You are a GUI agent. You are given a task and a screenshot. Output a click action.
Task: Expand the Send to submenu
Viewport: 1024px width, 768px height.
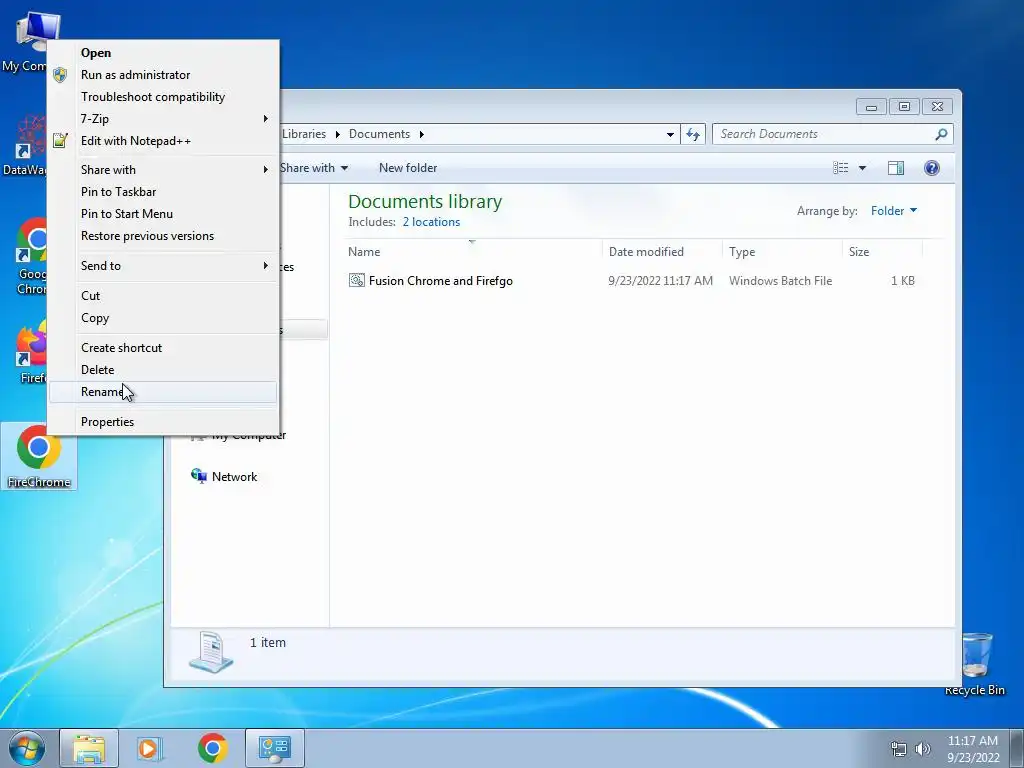point(163,266)
